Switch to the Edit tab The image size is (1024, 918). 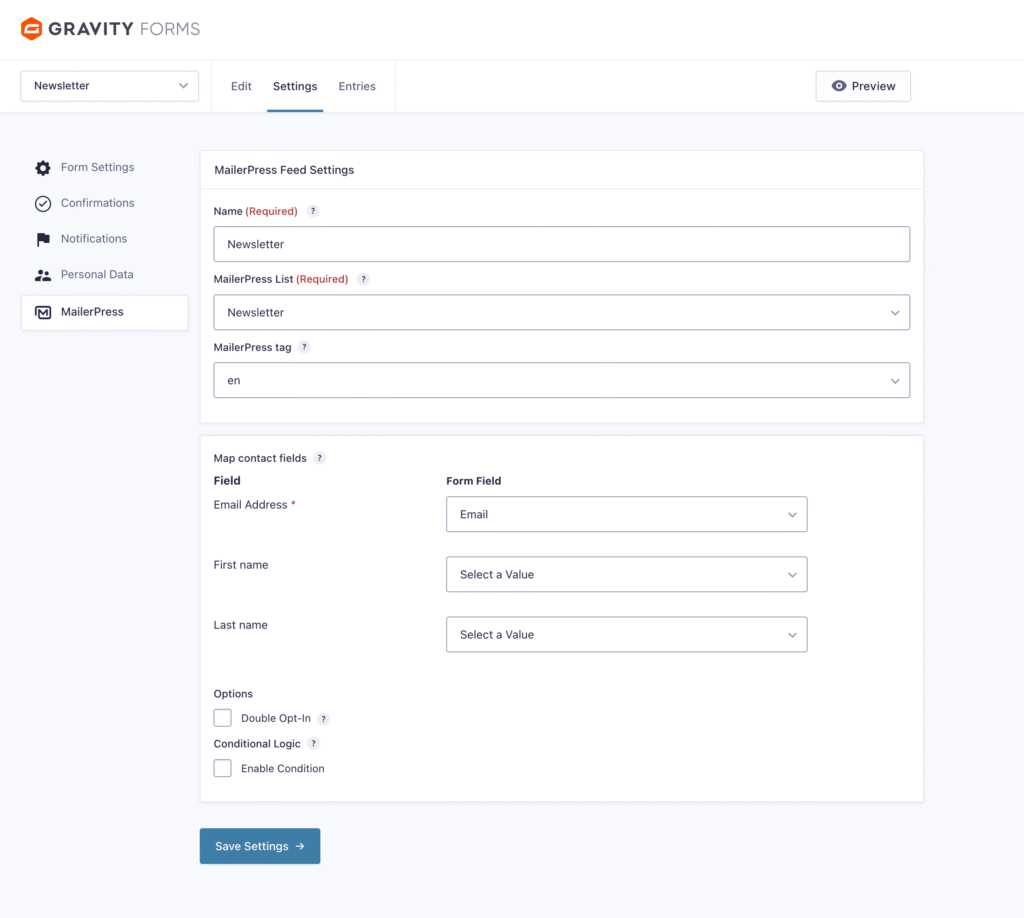tap(241, 86)
